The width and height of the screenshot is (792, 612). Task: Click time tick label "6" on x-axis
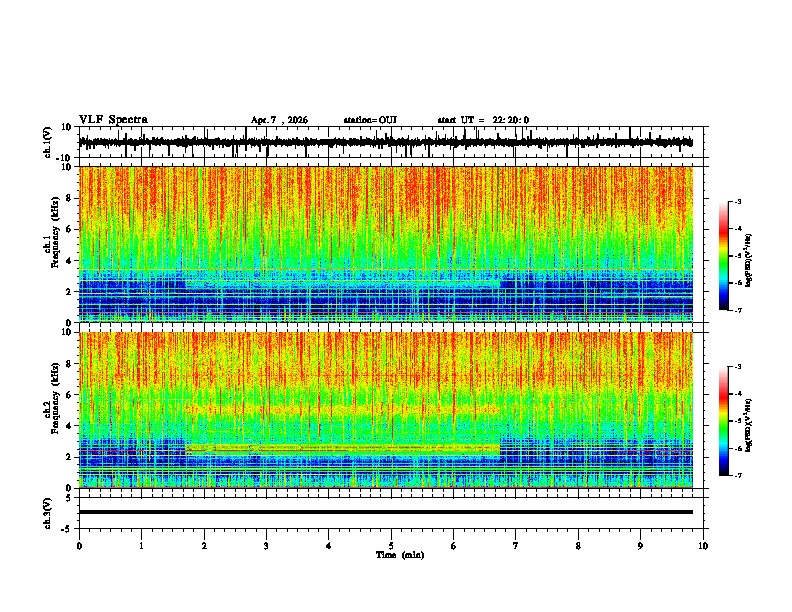pos(454,546)
